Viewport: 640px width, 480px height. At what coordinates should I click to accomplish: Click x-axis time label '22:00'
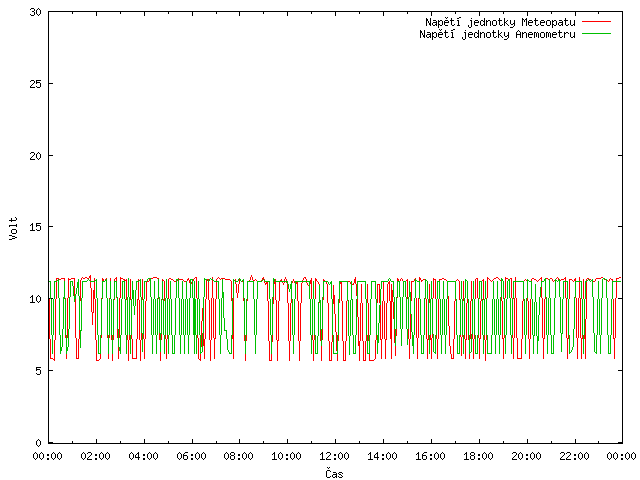coord(574,456)
